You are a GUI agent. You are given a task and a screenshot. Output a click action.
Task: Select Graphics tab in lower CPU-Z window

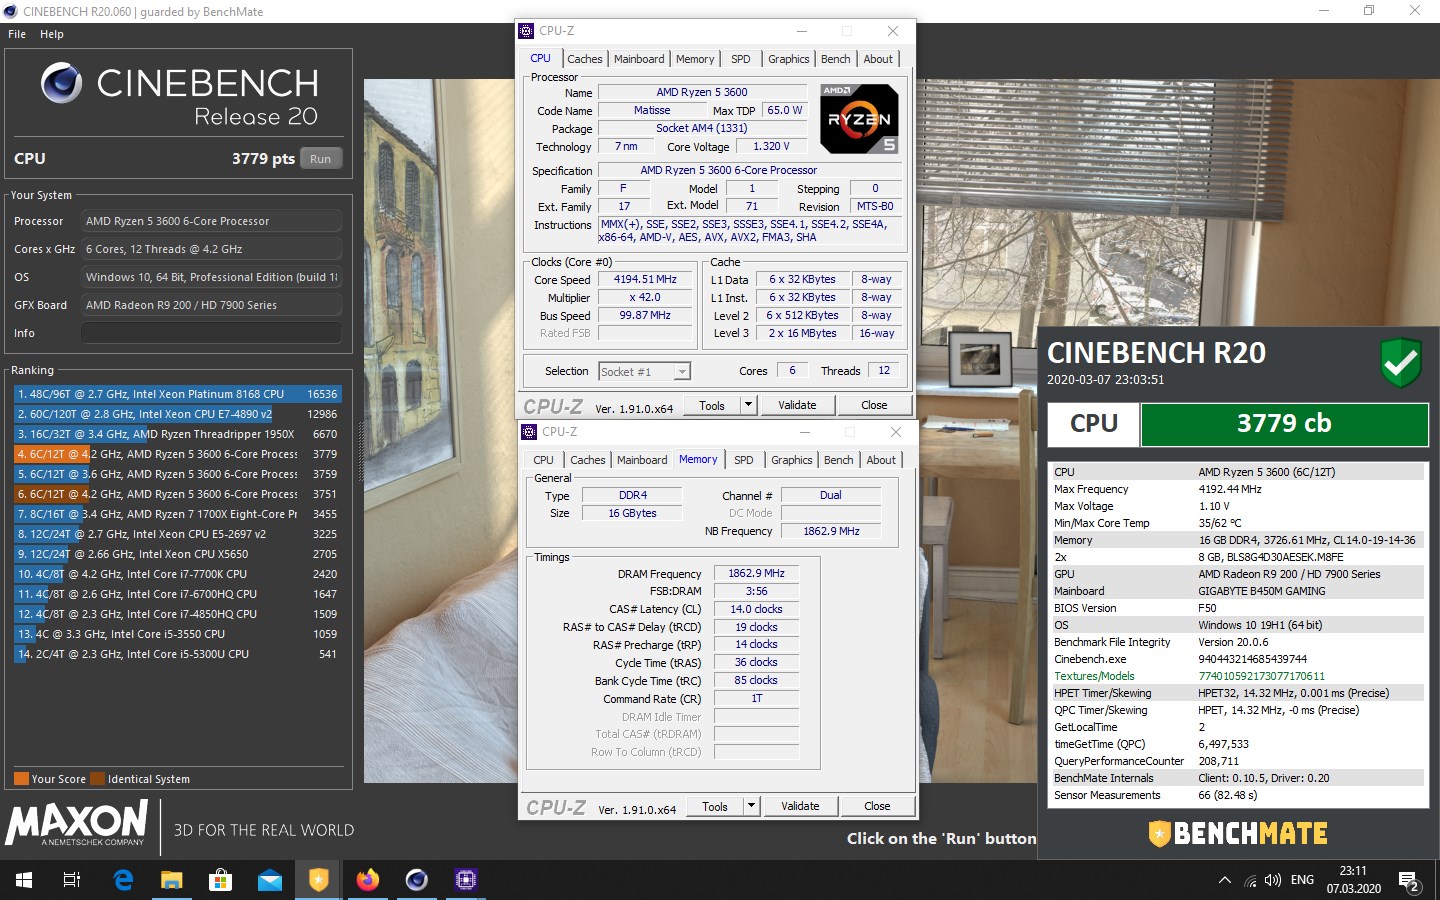click(792, 460)
